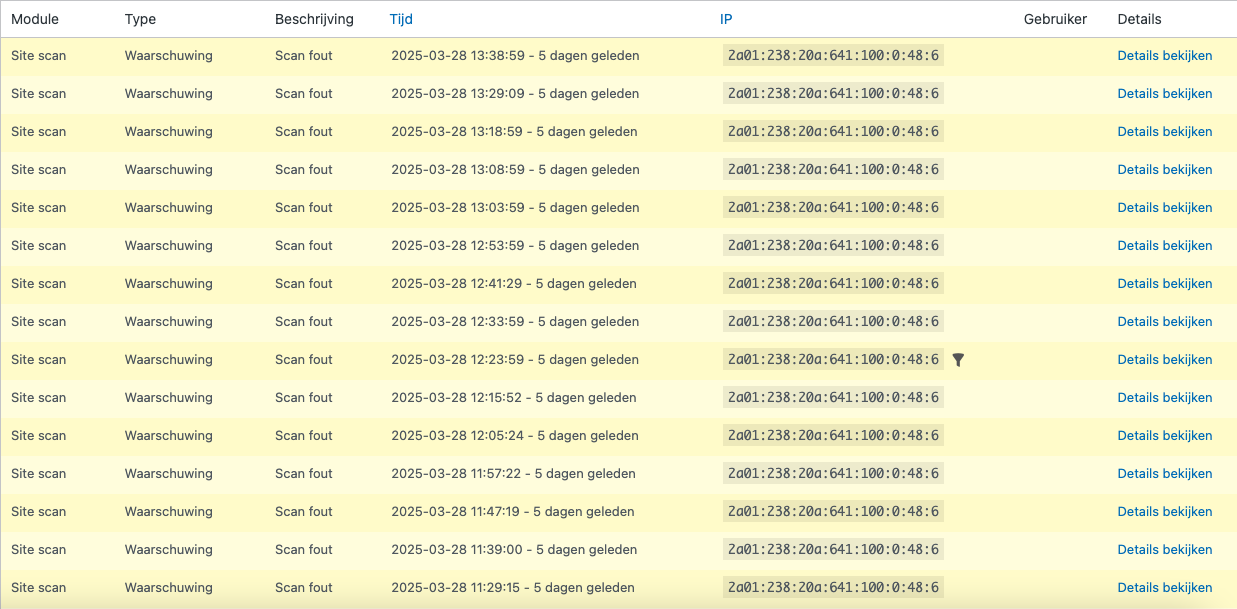
Task: Click the IP address for the 11:57:22 scan
Action: point(833,474)
